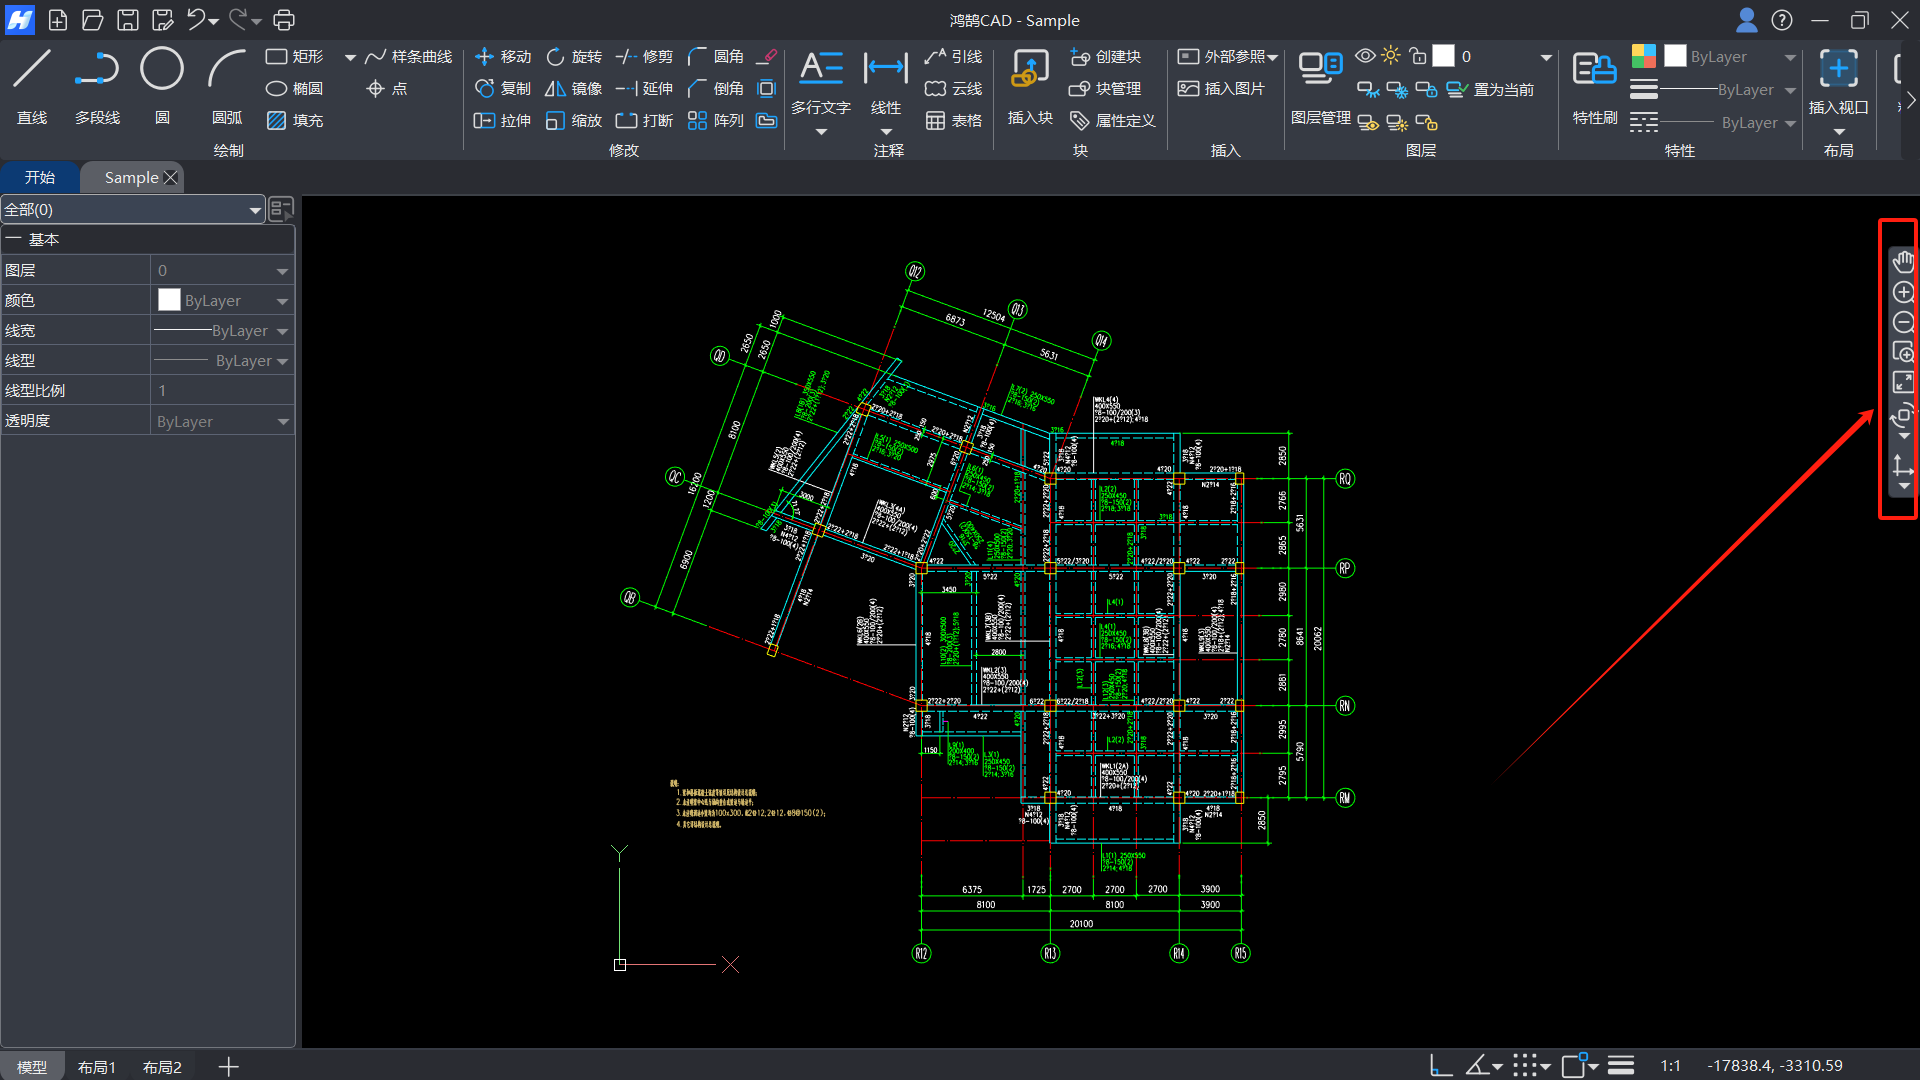
Task: Expand the 透明度 ByLayer dropdown
Action: (x=283, y=422)
